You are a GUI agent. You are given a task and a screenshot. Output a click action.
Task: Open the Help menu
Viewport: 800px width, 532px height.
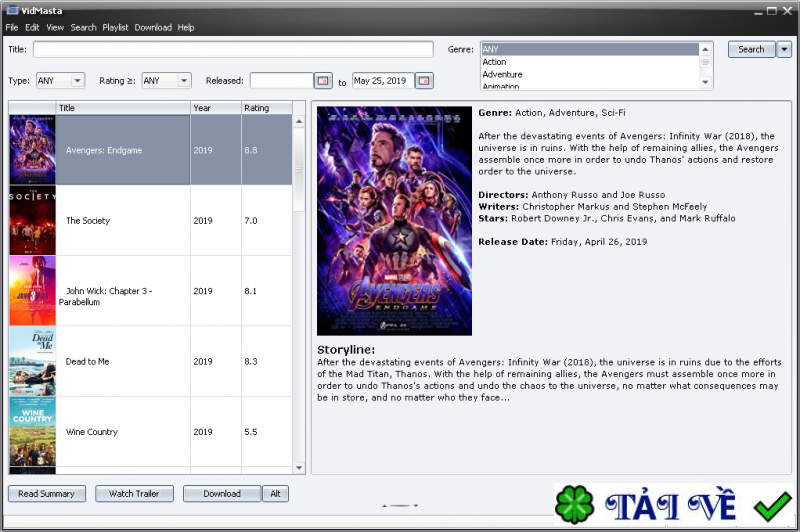pyautogui.click(x=186, y=28)
